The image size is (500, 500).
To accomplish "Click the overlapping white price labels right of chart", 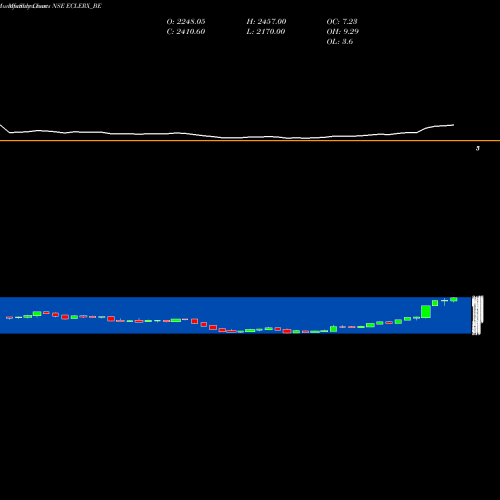I will tap(477, 315).
